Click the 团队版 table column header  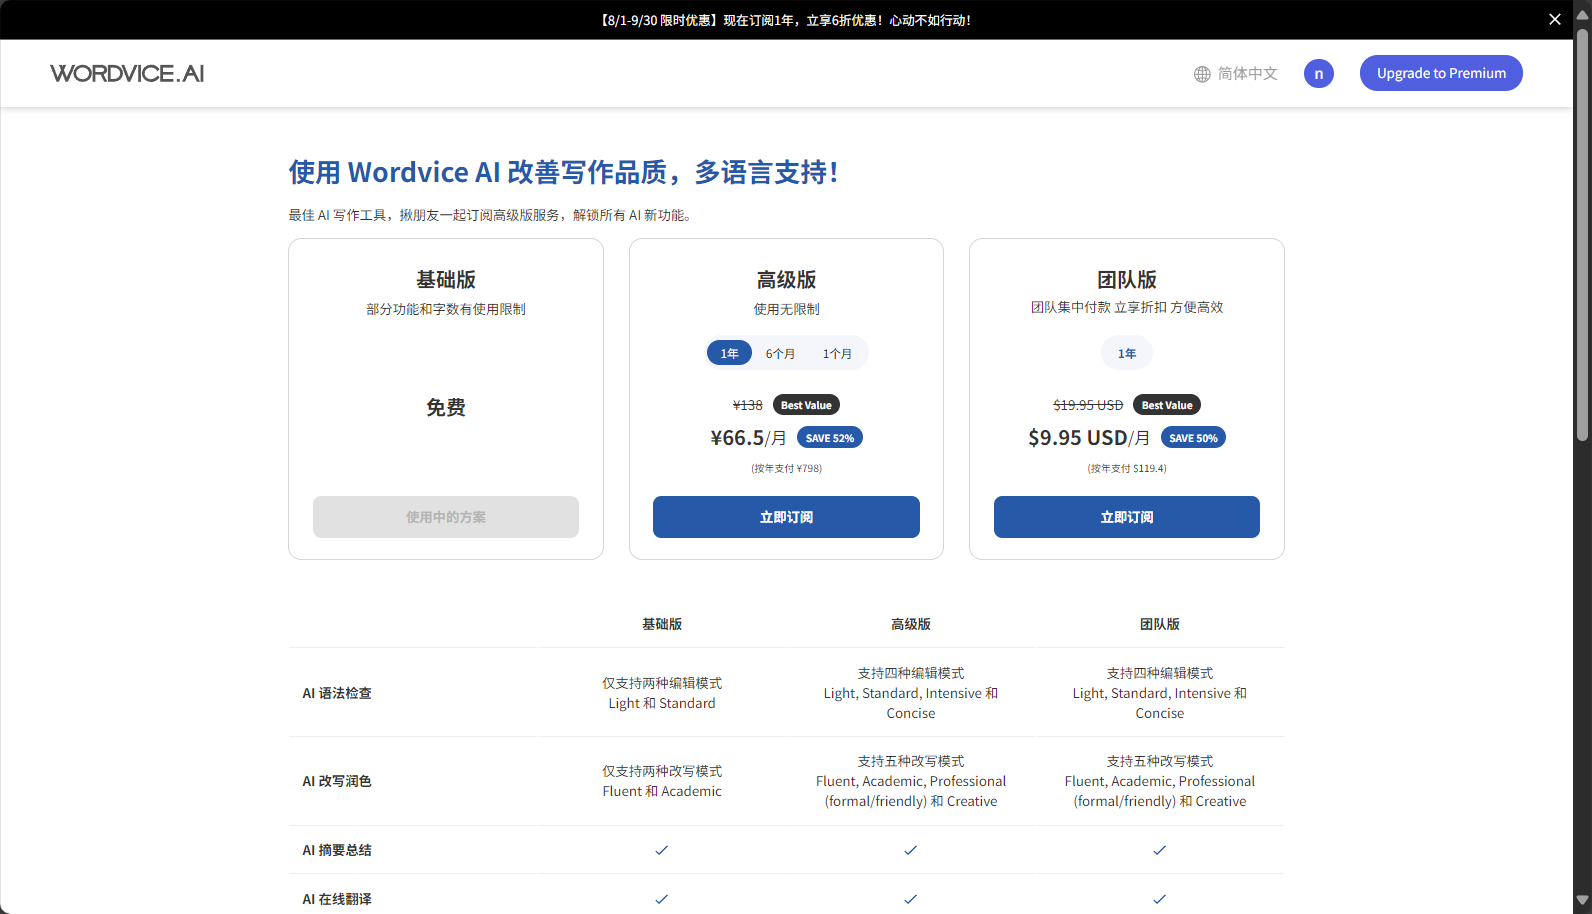click(1160, 624)
